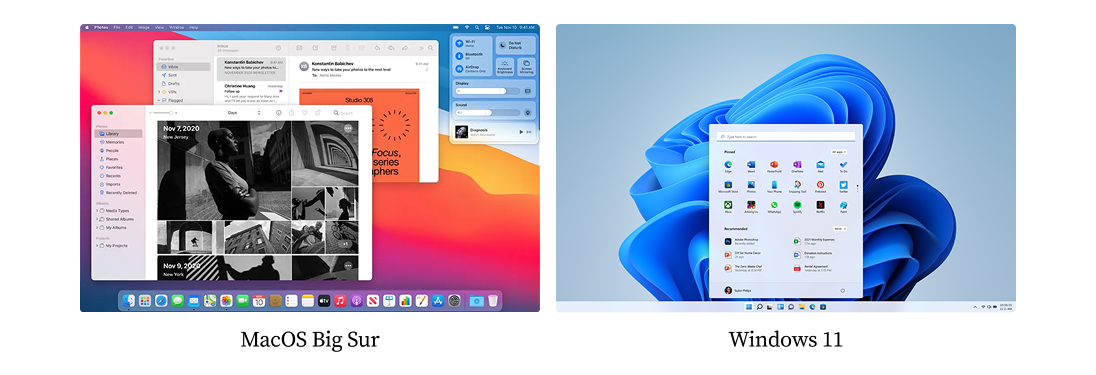This screenshot has height=375, width=1096.
Task: Open Messages in the macOS Dock
Action: 178,300
